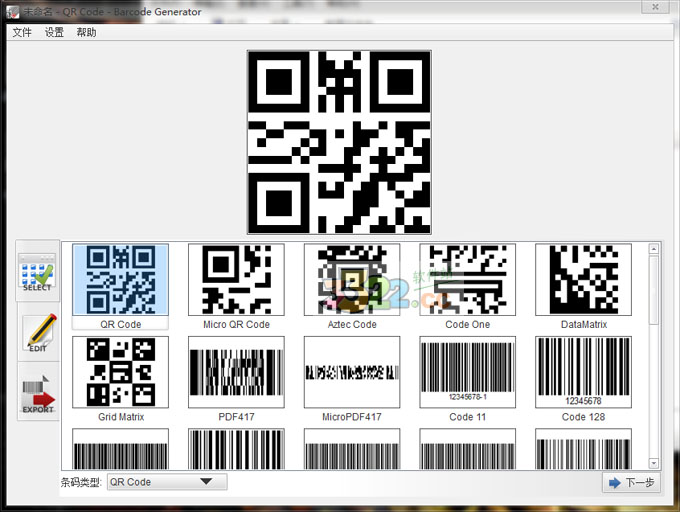Choose the DataMatrix thumbnail
Viewport: 680px width, 512px height.
tap(583, 279)
